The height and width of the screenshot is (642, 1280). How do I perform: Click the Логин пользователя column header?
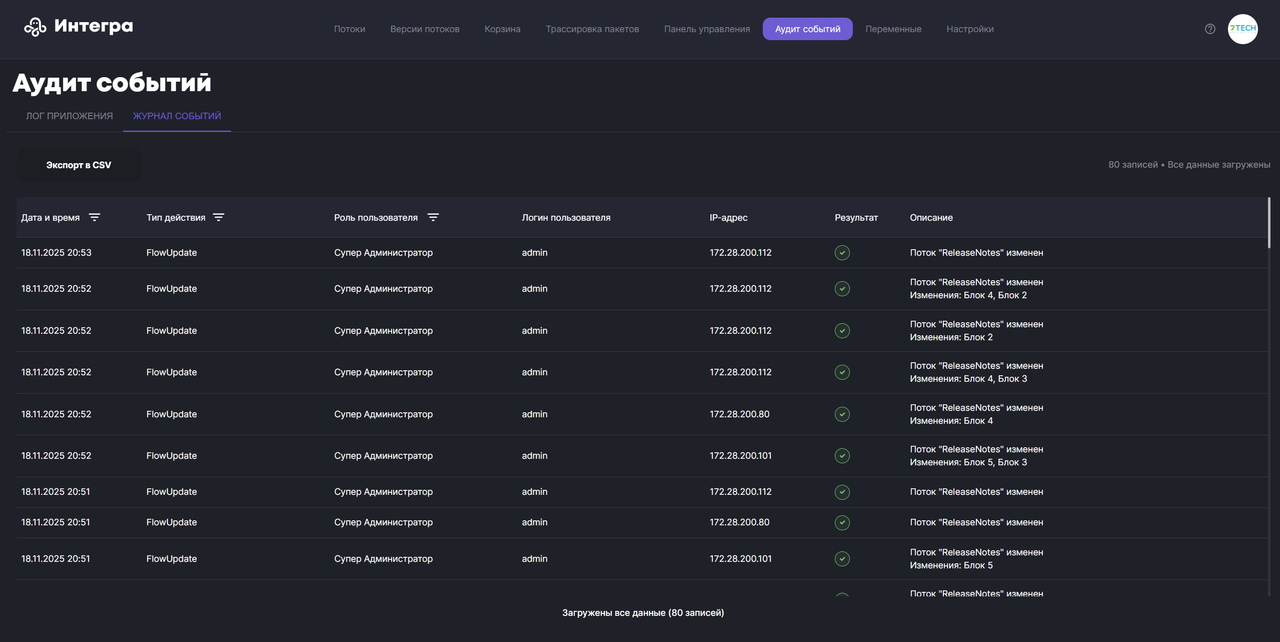click(566, 218)
